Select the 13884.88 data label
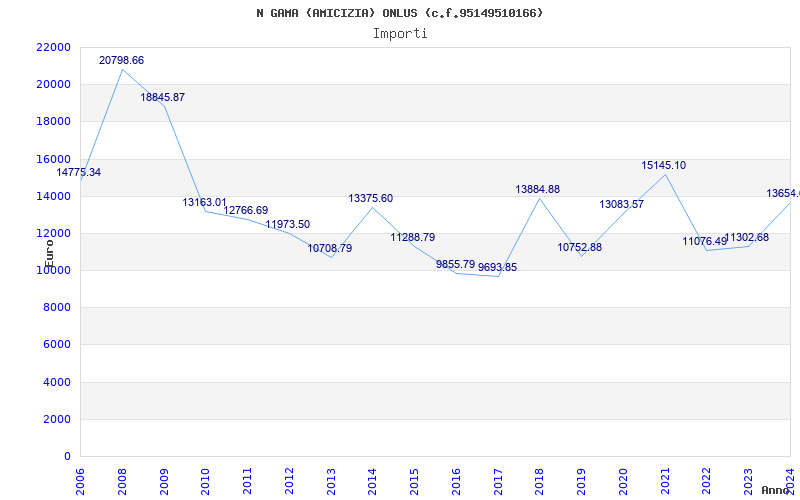This screenshot has width=800, height=500. pos(538,189)
